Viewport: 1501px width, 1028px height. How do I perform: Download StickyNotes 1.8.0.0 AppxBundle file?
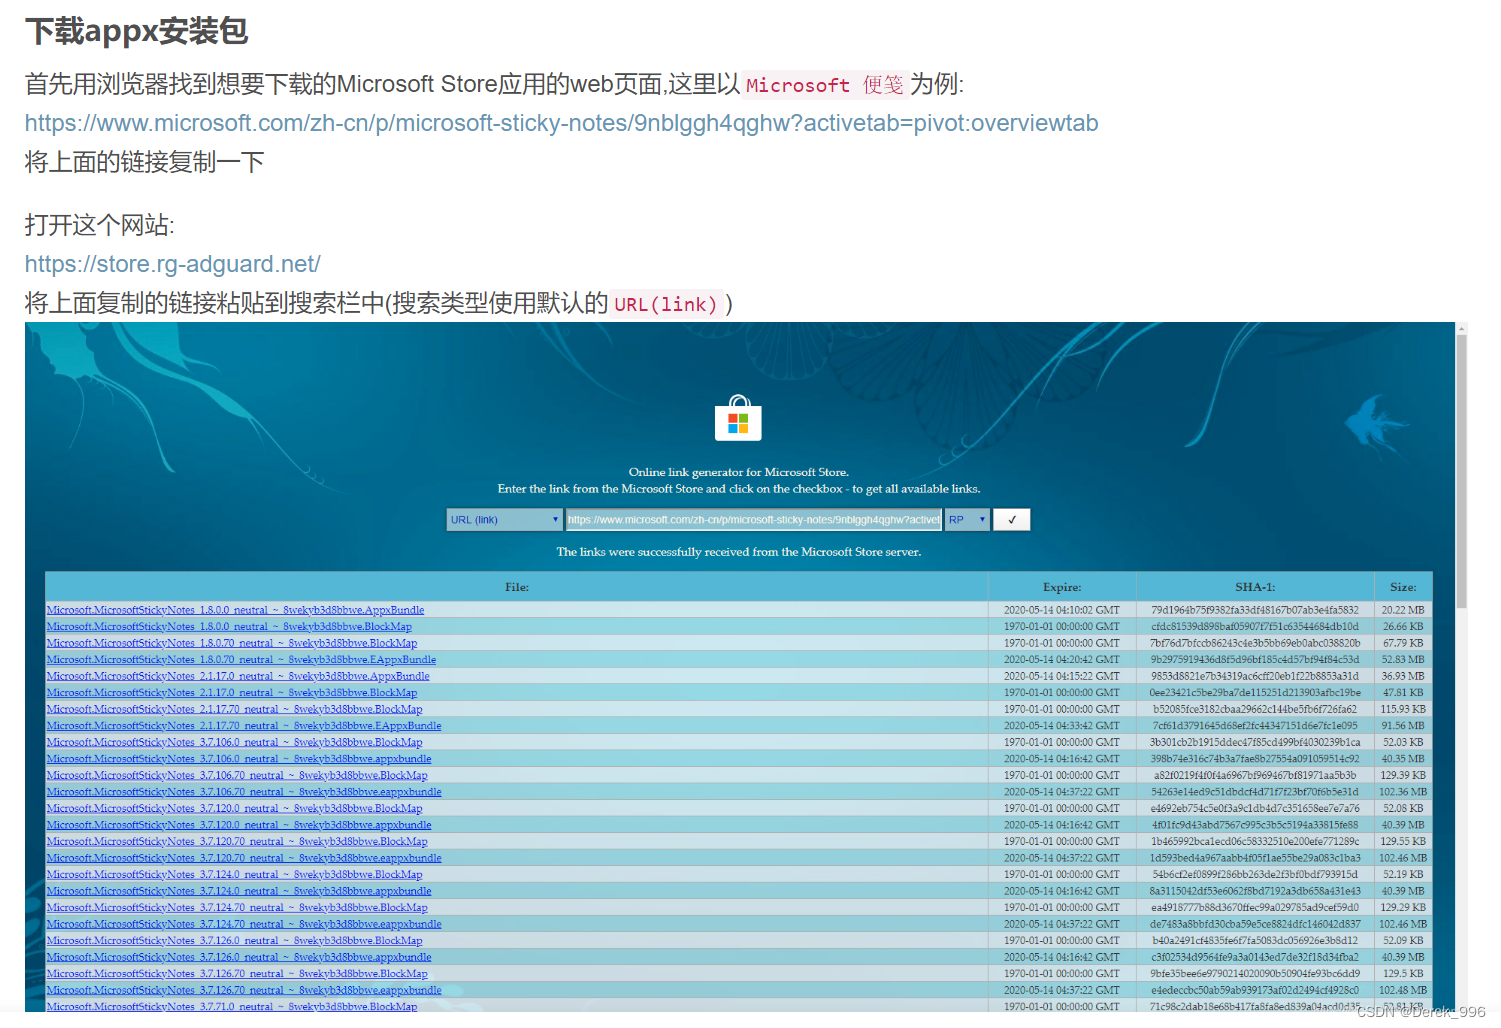click(x=235, y=610)
